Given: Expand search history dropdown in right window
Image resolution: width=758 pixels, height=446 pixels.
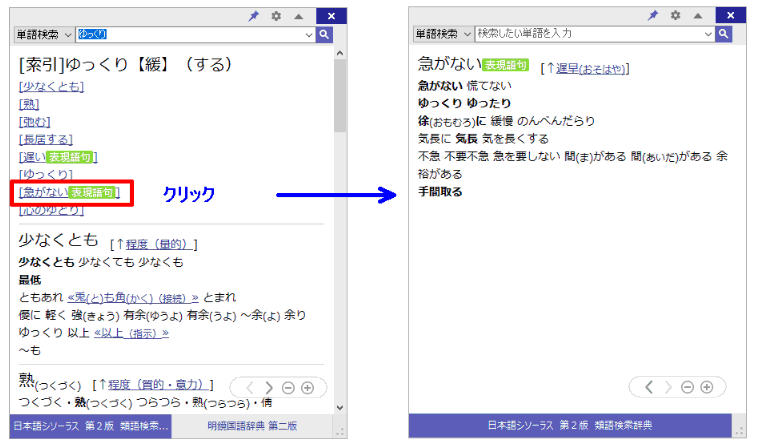Looking at the screenshot, I should 708,34.
